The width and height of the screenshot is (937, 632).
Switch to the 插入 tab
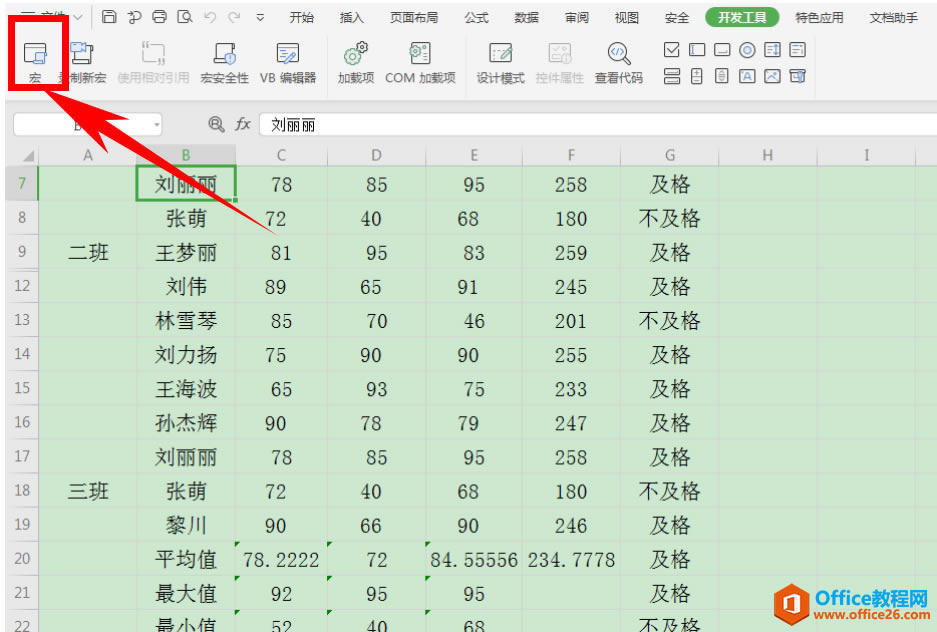[x=351, y=17]
